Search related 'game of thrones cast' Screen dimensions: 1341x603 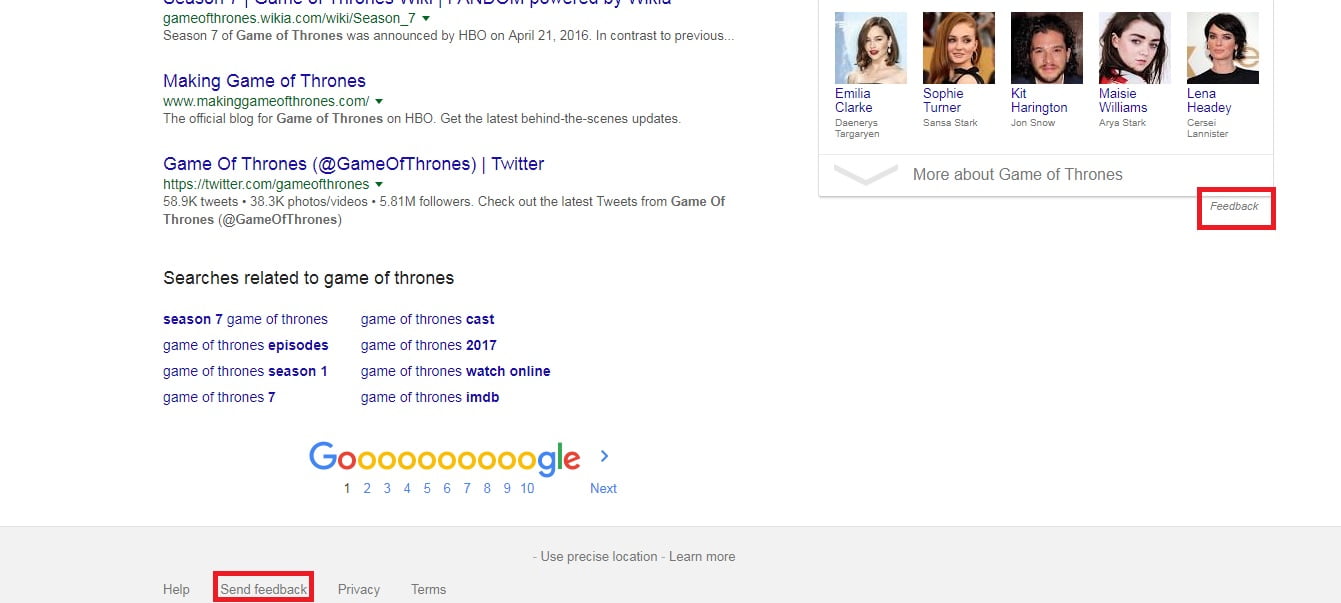(x=427, y=319)
